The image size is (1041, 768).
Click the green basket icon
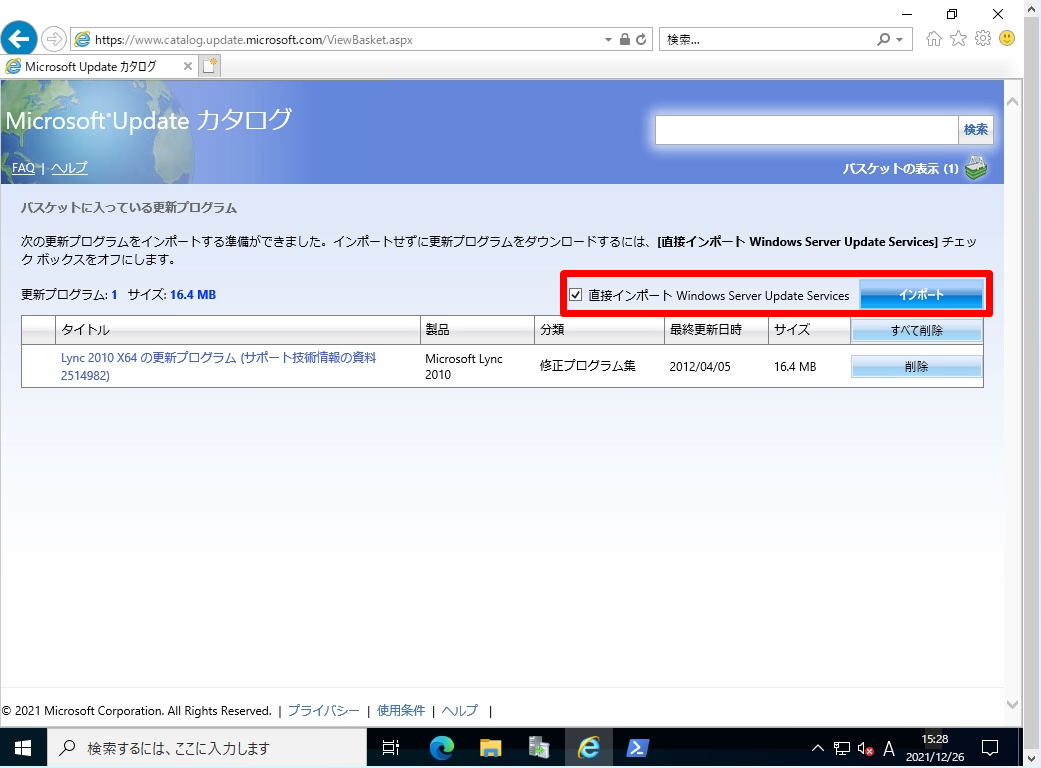976,168
